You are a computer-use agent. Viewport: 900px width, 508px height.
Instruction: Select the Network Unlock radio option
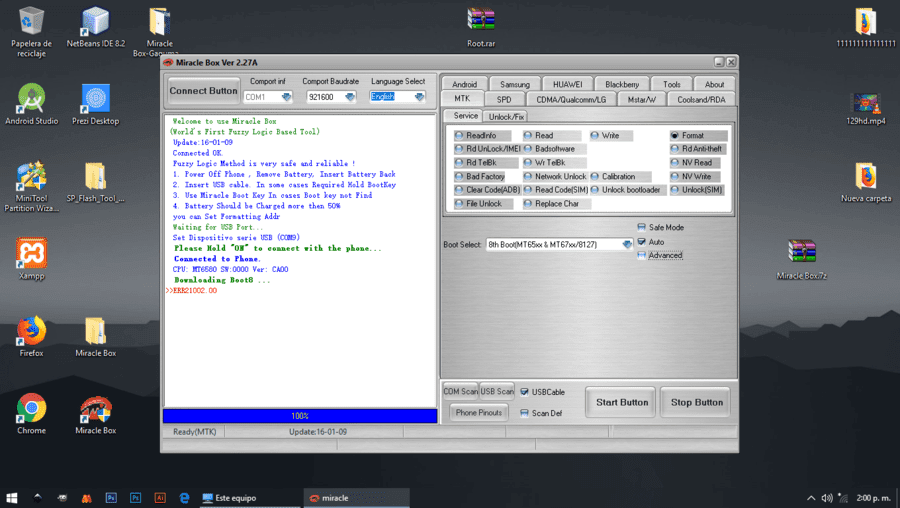coord(554,176)
